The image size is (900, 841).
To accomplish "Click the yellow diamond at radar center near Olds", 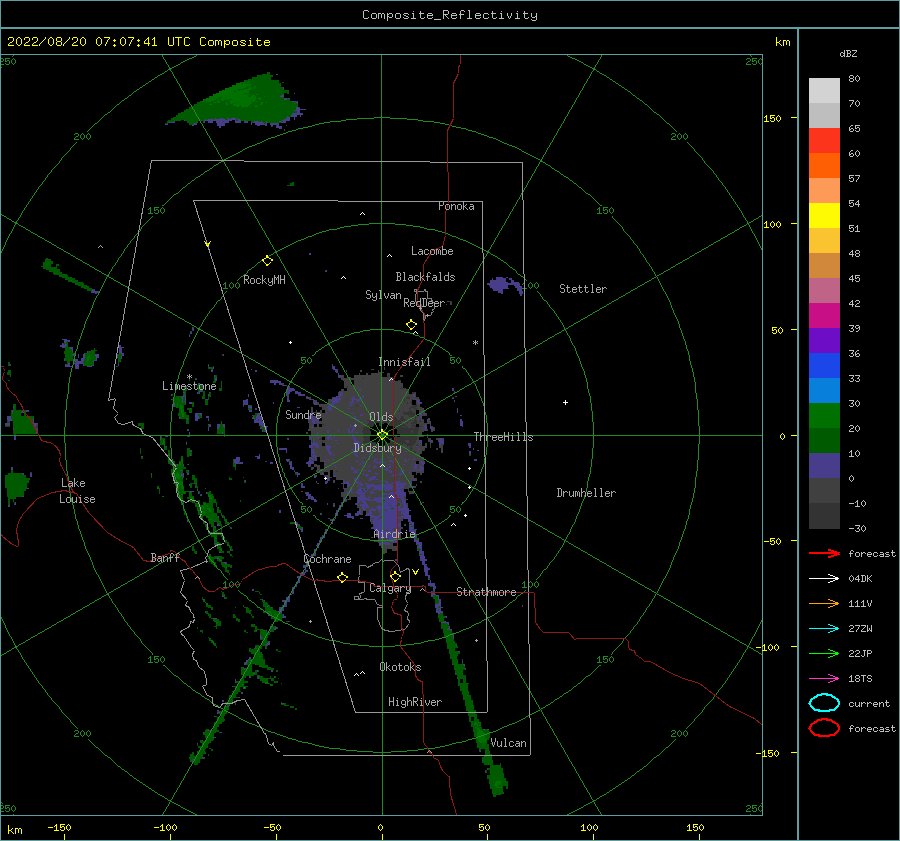I will click(x=382, y=435).
